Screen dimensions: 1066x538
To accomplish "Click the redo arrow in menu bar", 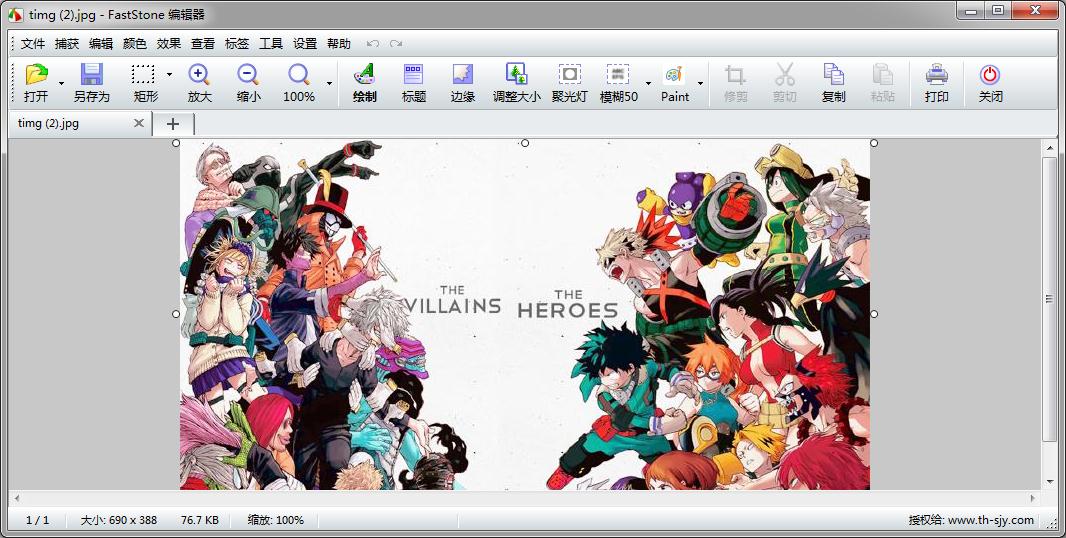I will [x=396, y=44].
